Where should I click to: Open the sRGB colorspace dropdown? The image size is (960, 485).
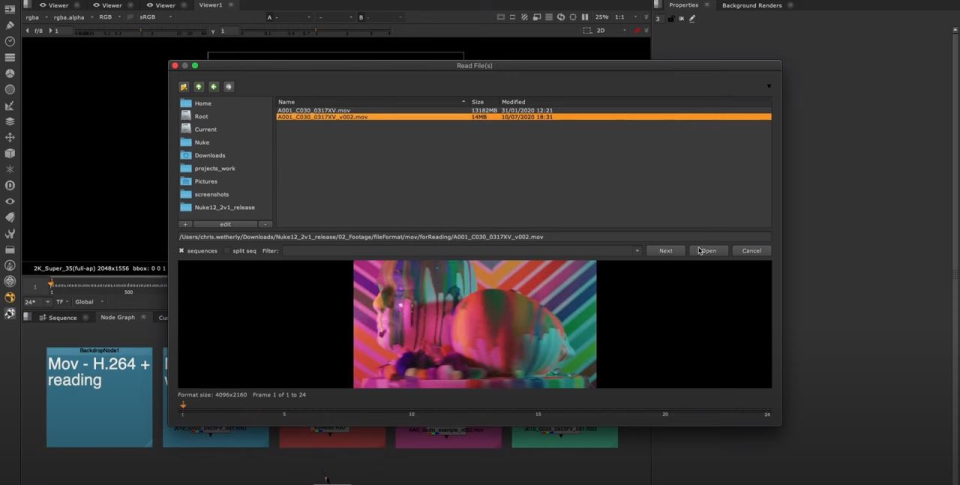(150, 17)
